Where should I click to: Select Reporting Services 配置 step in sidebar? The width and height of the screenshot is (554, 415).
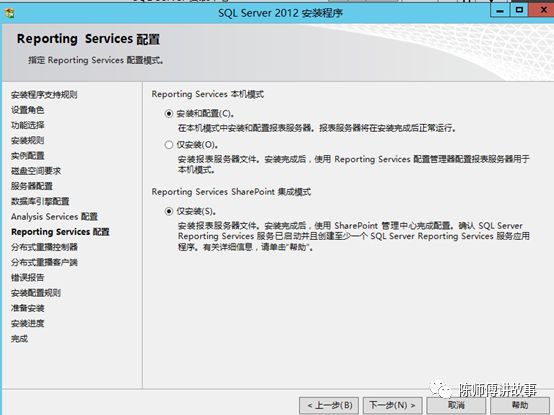[60, 232]
